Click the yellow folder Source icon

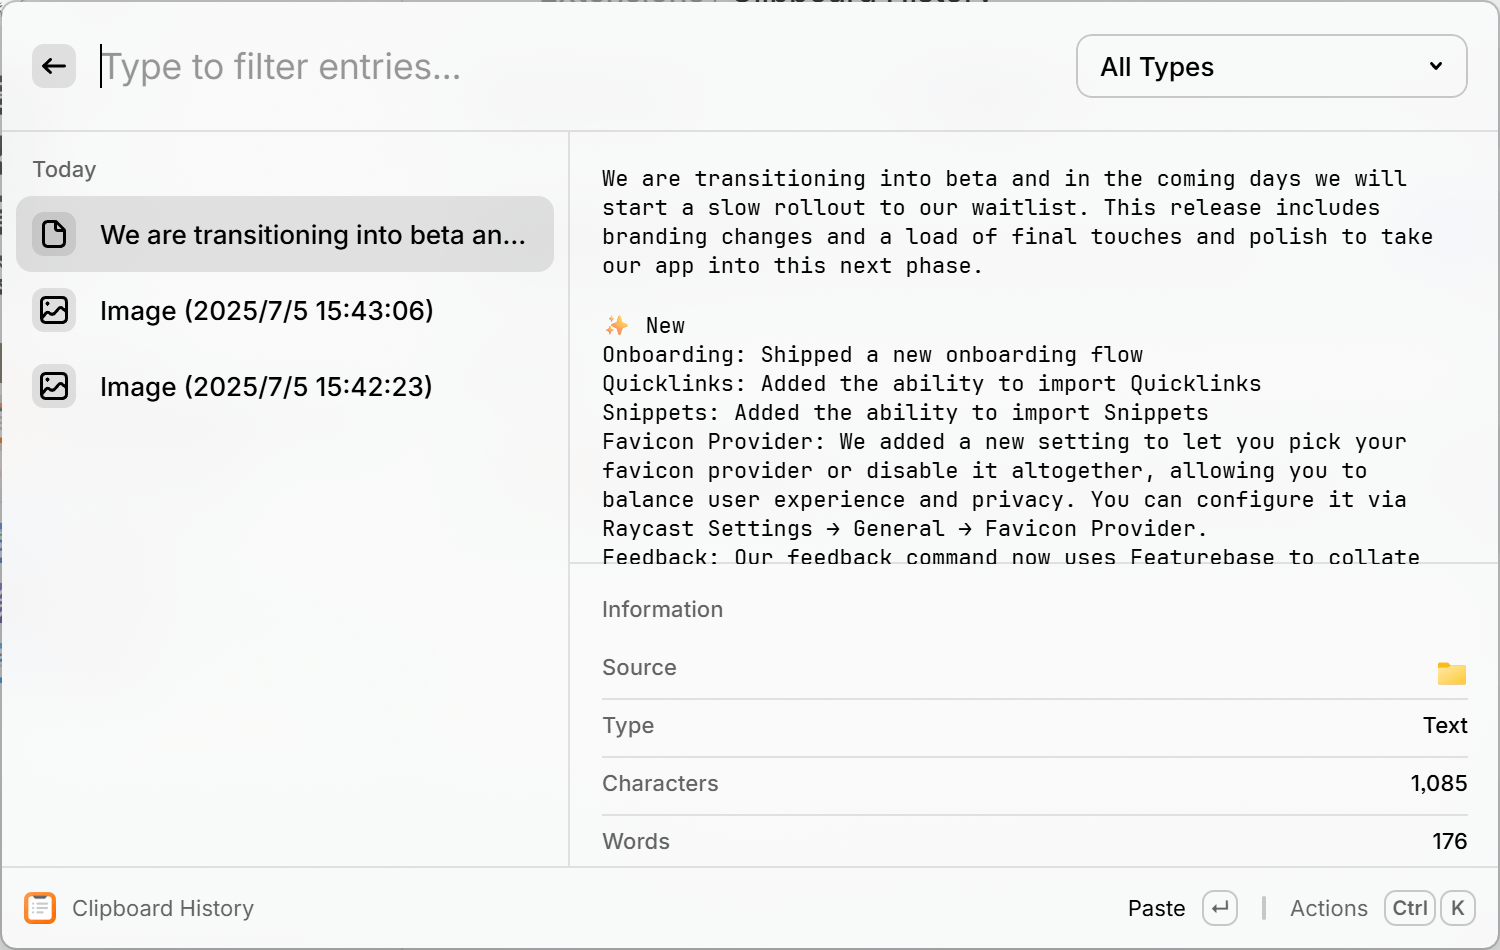tap(1452, 673)
